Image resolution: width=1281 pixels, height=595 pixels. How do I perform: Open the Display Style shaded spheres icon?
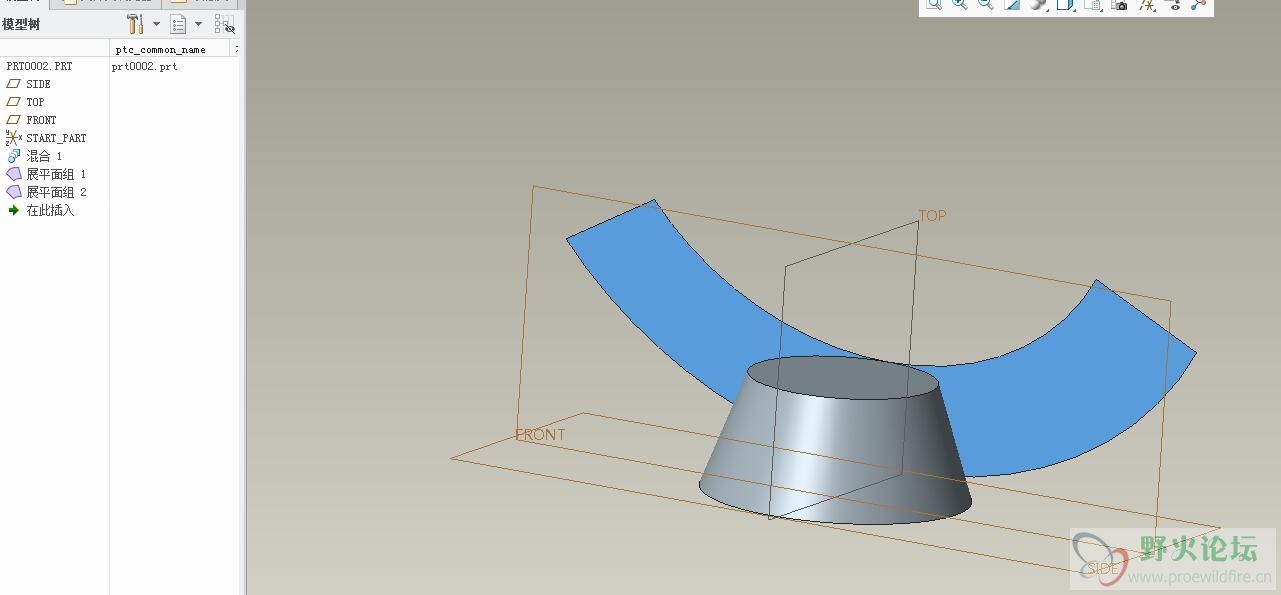[x=1039, y=5]
